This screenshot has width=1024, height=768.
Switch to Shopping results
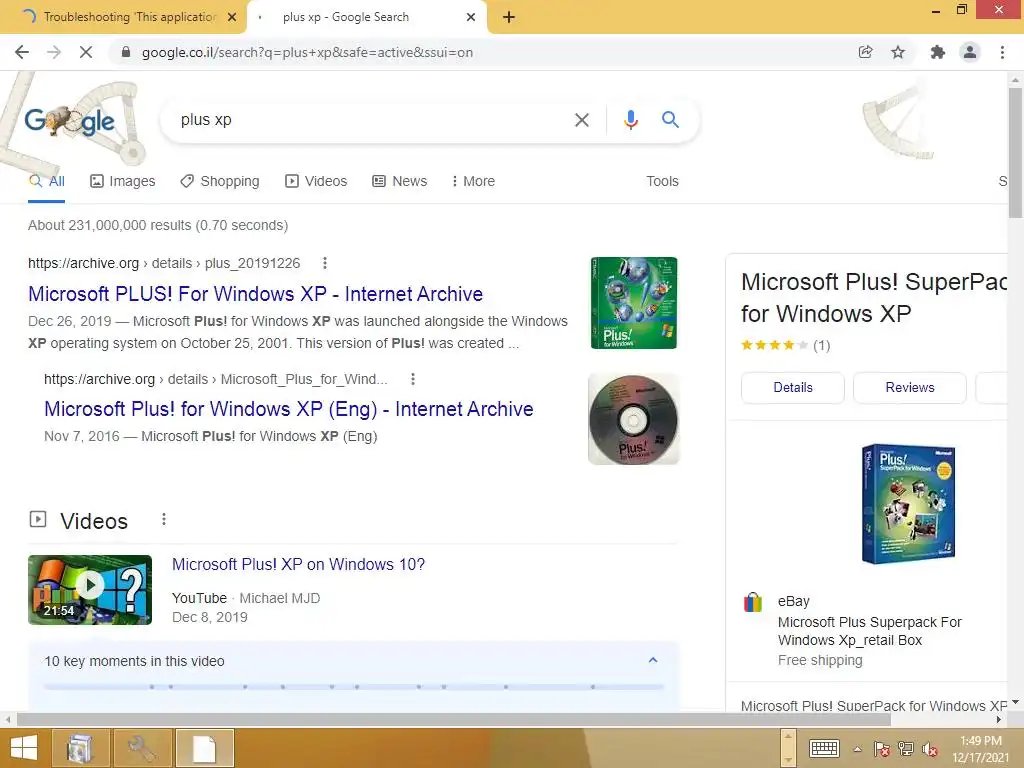click(x=220, y=181)
